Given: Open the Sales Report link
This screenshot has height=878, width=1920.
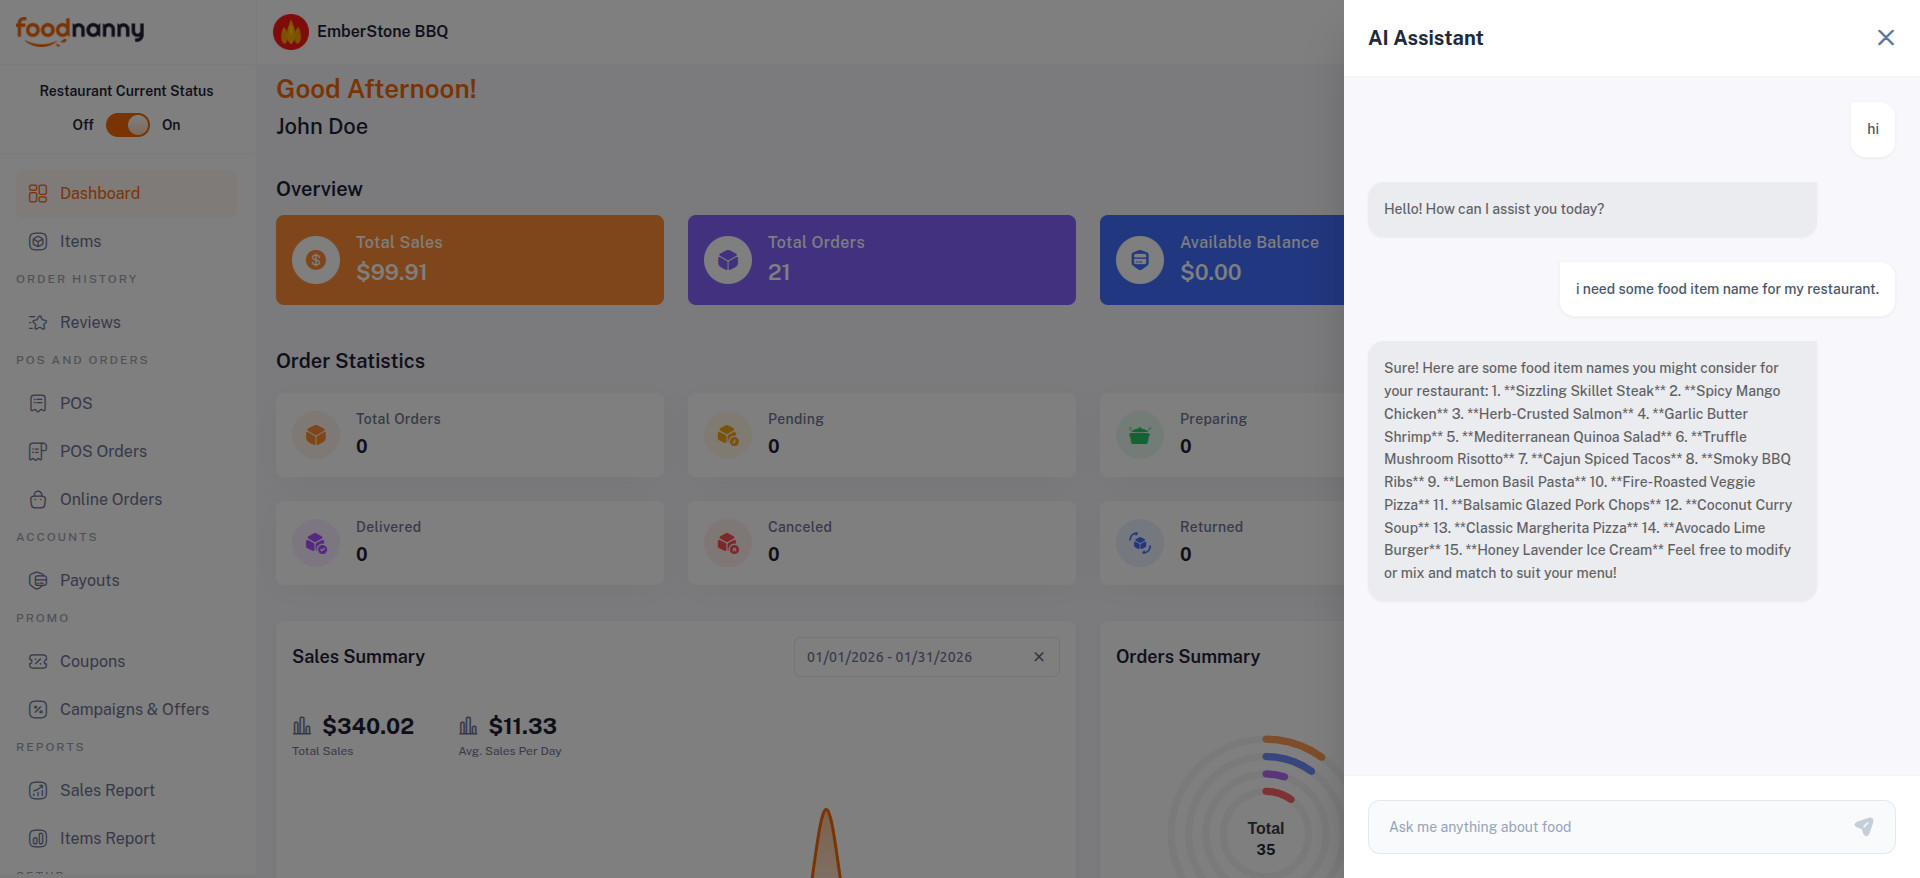Looking at the screenshot, I should pos(107,790).
